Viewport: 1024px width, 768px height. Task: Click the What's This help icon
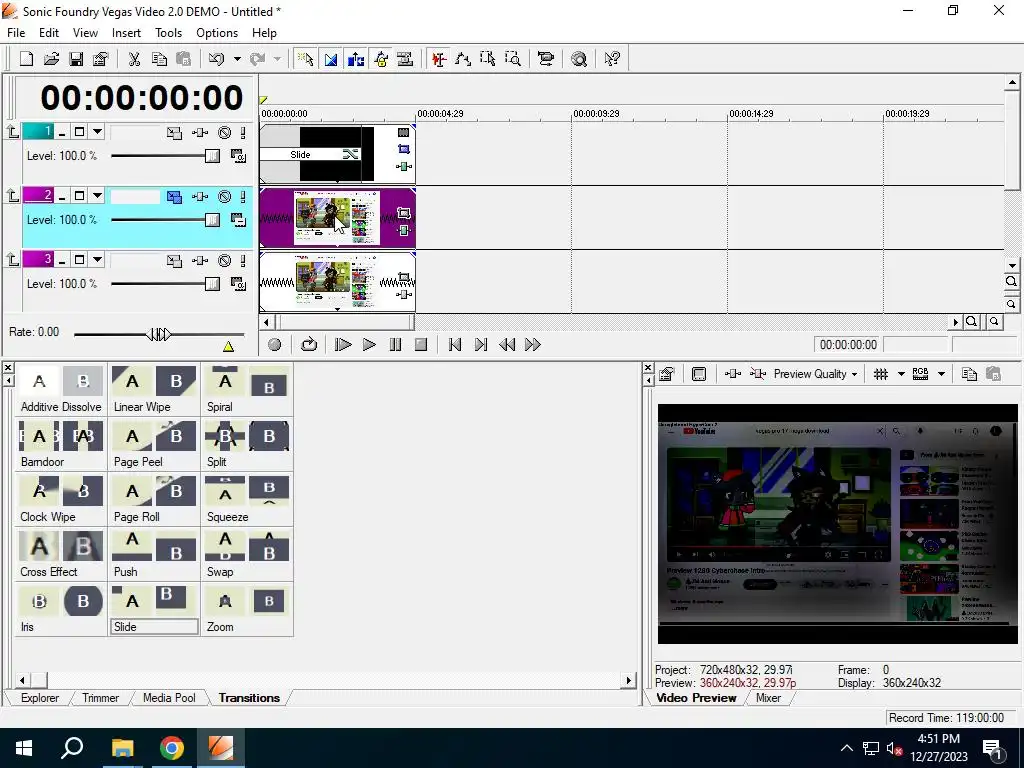pyautogui.click(x=612, y=59)
